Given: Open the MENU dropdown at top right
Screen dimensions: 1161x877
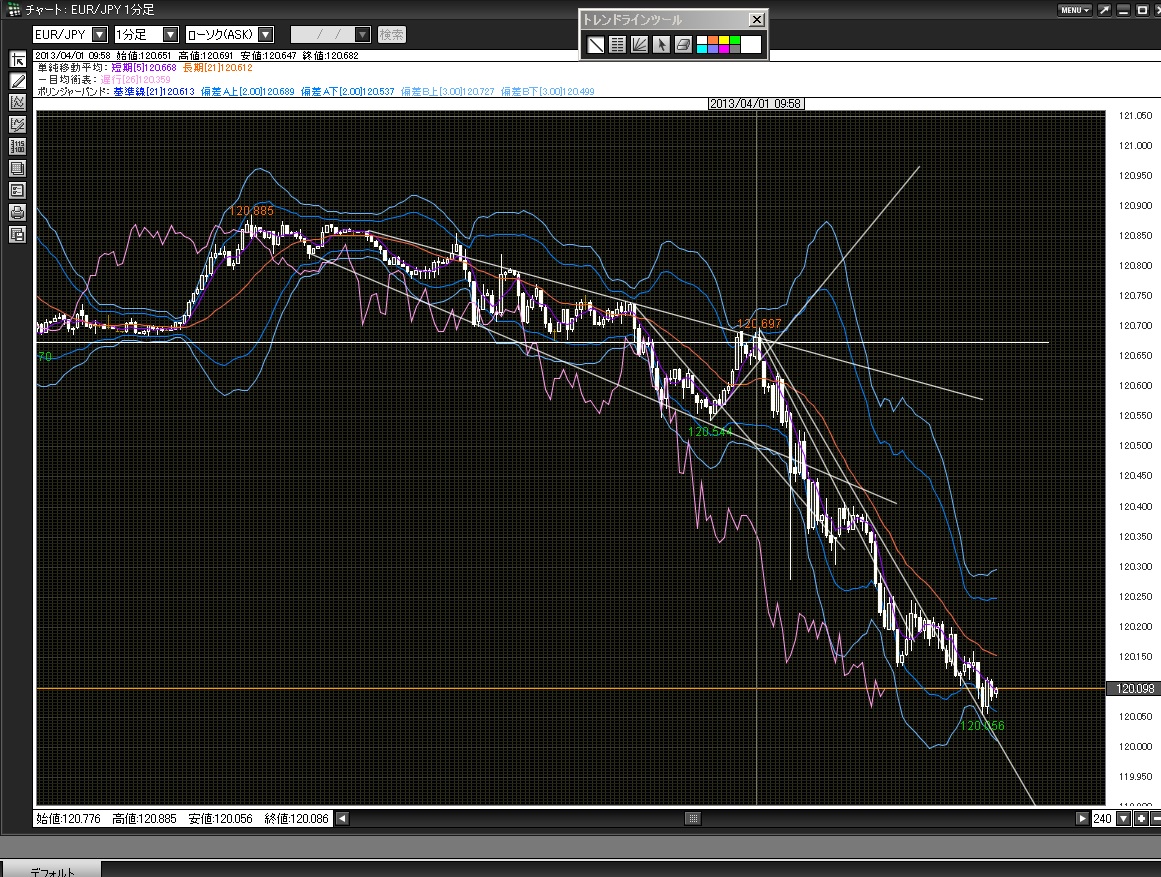Looking at the screenshot, I should [x=1074, y=10].
